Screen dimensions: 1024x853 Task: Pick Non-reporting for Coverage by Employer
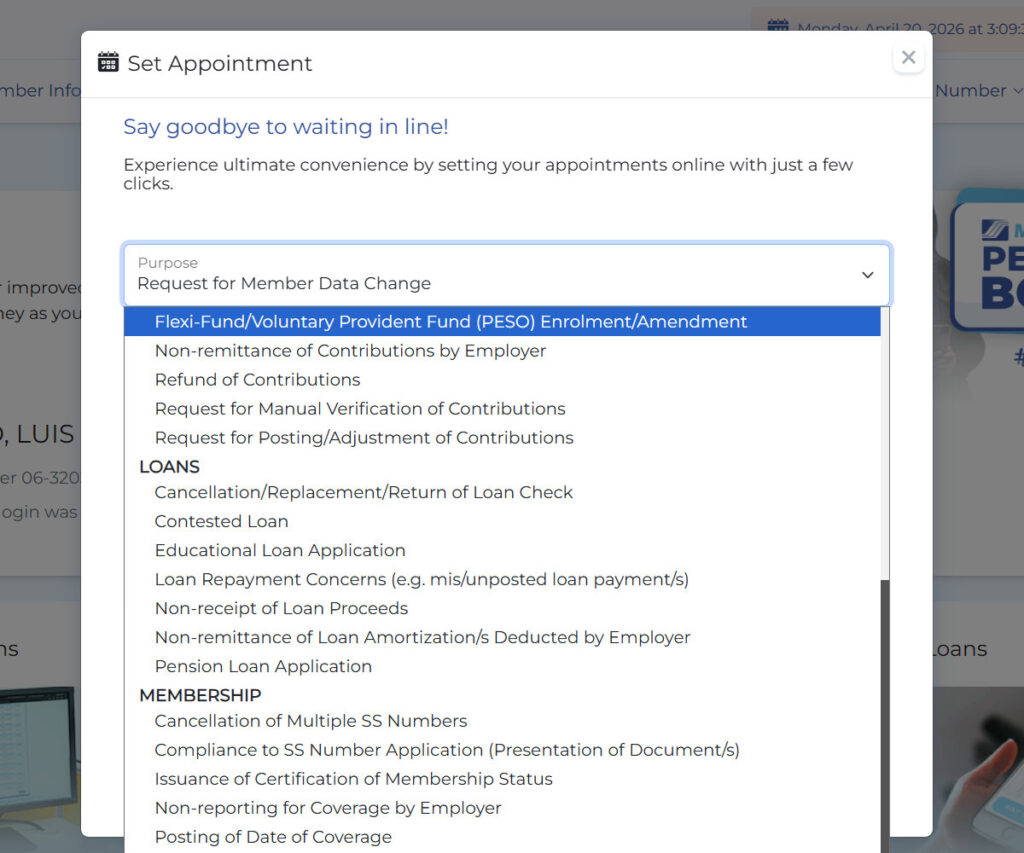tap(502, 808)
